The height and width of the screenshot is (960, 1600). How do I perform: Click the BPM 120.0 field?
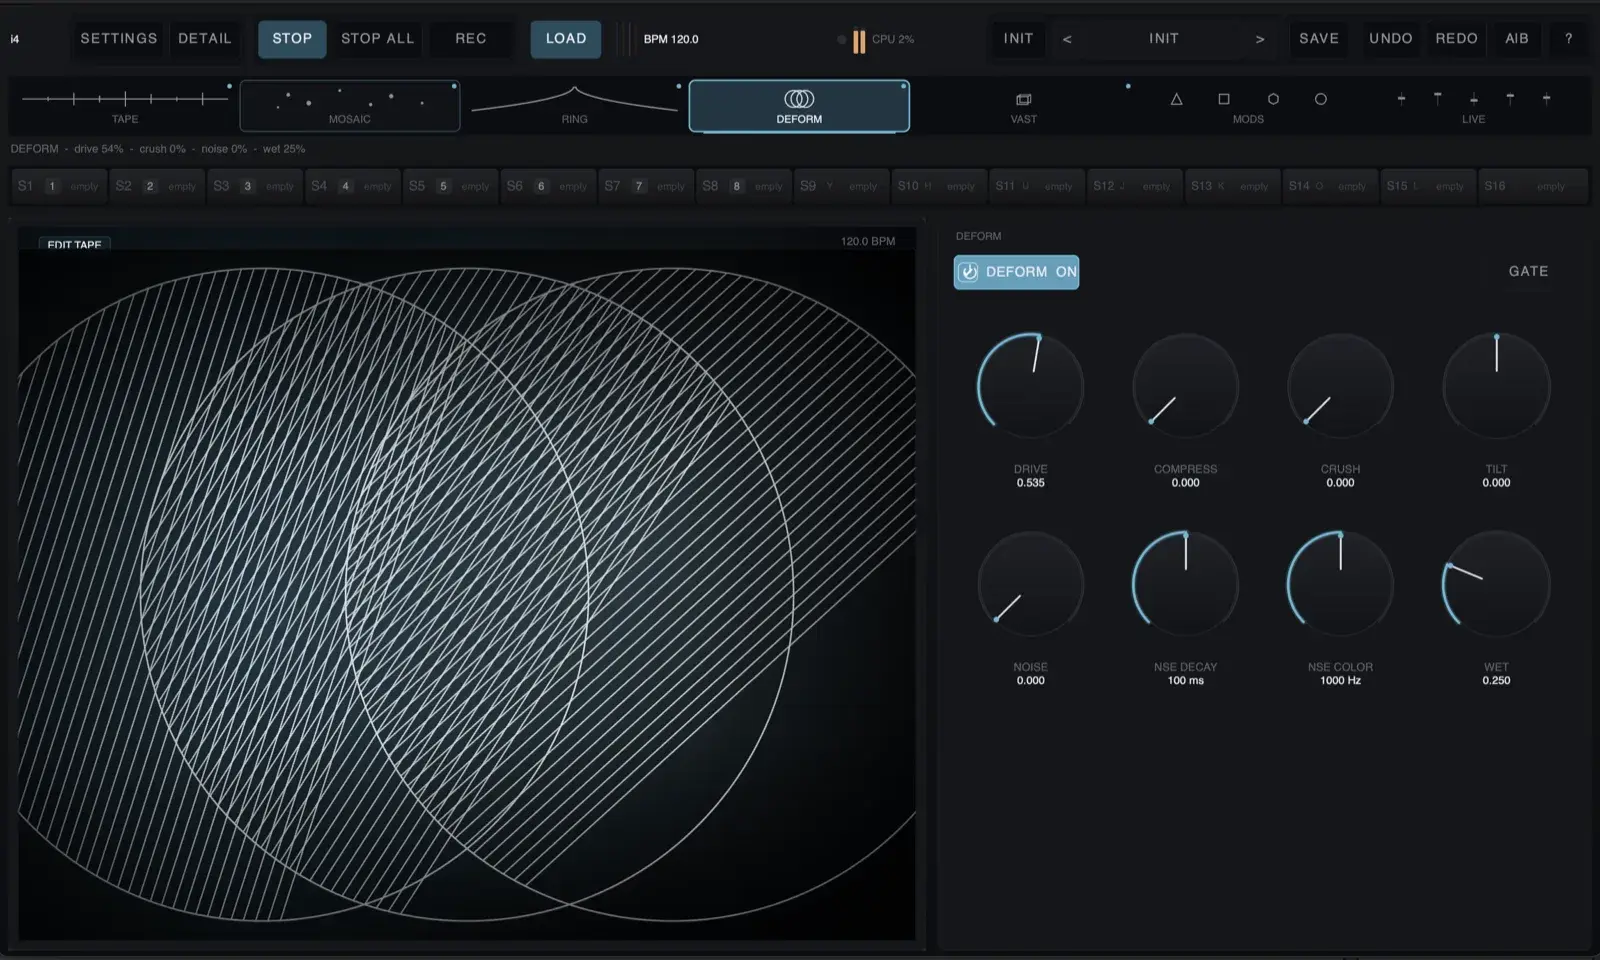(671, 39)
